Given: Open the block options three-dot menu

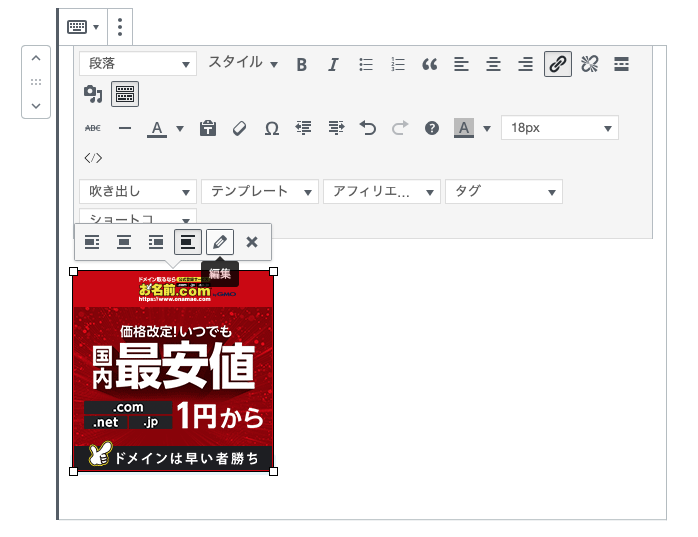Looking at the screenshot, I should click(120, 27).
